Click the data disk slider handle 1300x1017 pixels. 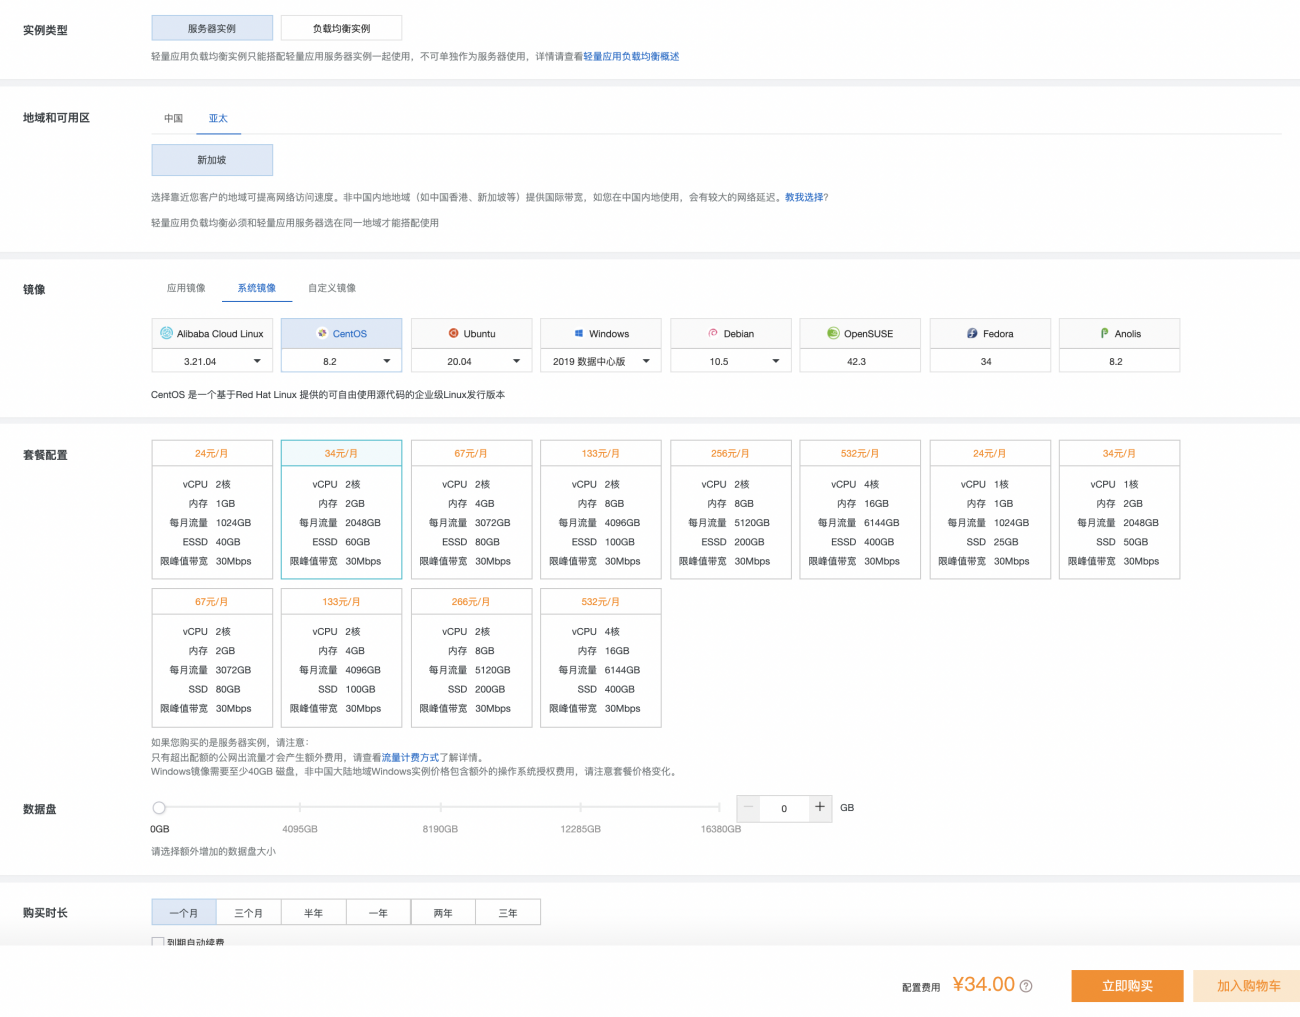point(159,807)
